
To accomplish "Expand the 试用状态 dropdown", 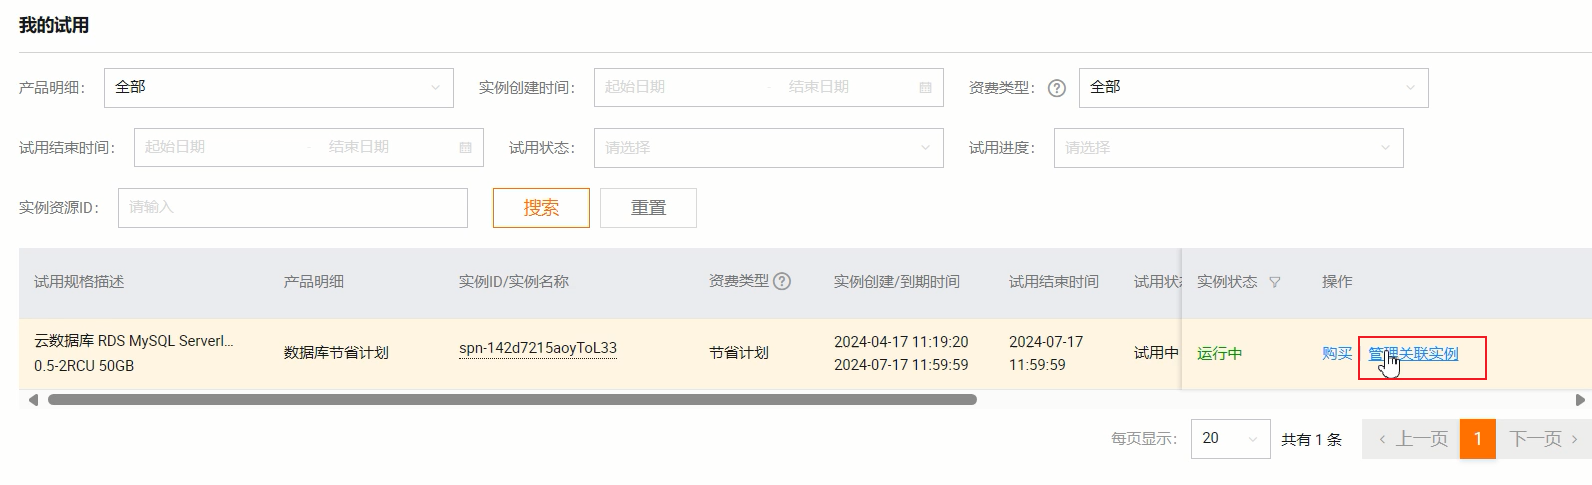I will click(768, 148).
